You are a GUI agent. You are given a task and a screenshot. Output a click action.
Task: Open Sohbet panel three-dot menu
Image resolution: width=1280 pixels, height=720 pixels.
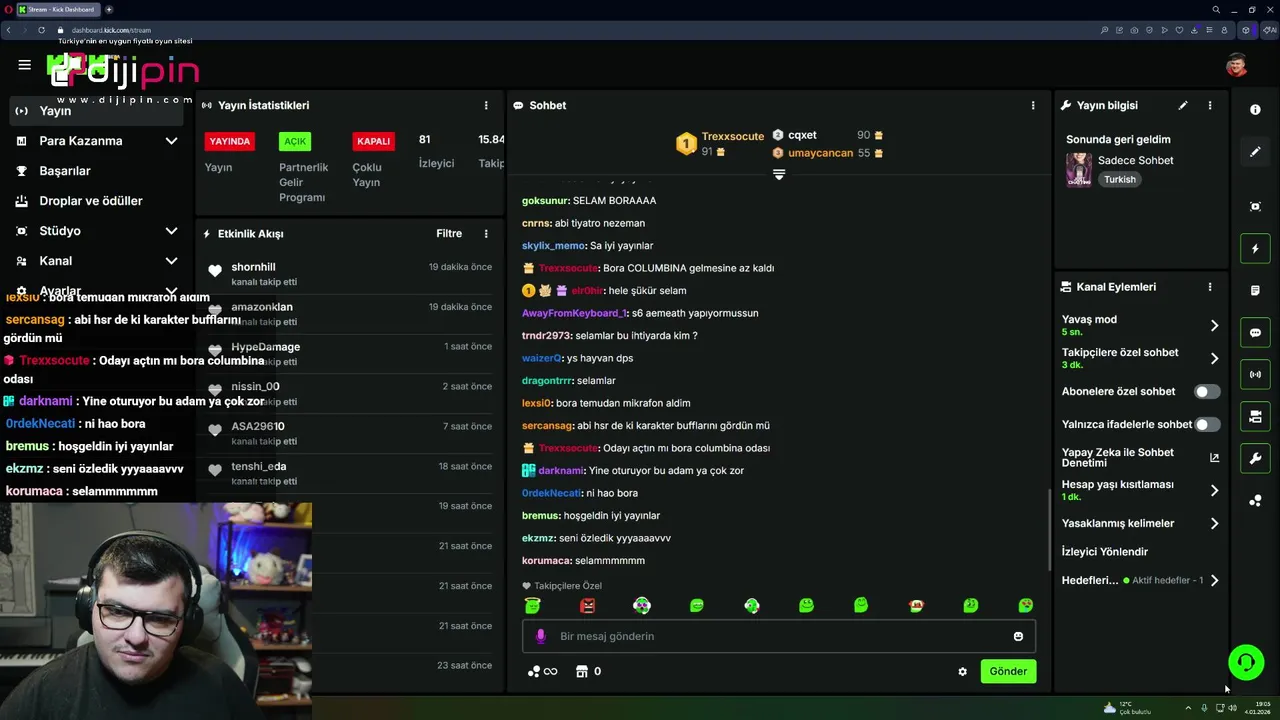[1033, 105]
